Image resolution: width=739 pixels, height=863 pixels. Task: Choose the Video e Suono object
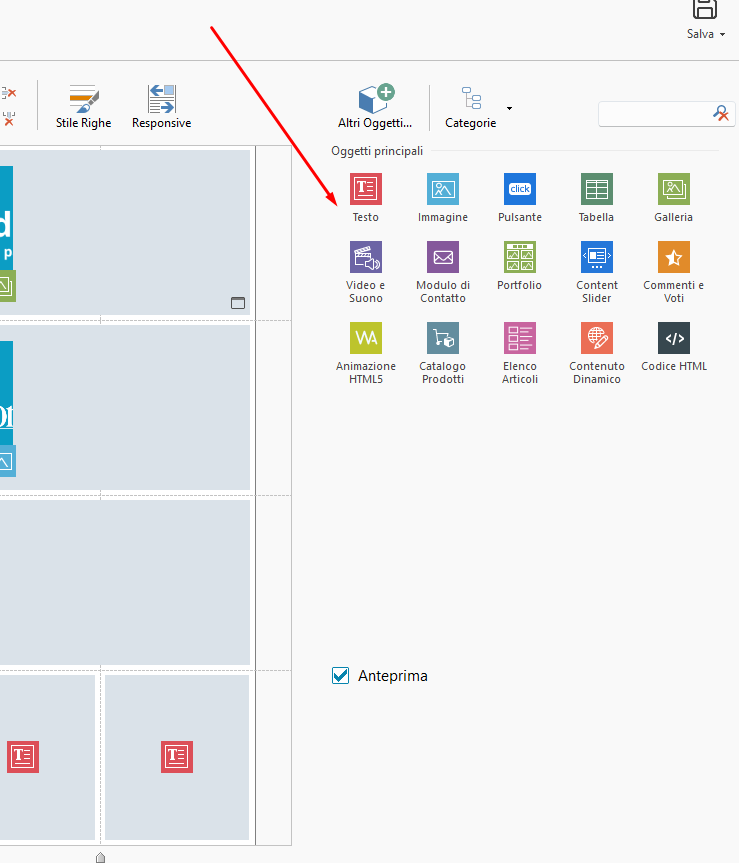[365, 257]
